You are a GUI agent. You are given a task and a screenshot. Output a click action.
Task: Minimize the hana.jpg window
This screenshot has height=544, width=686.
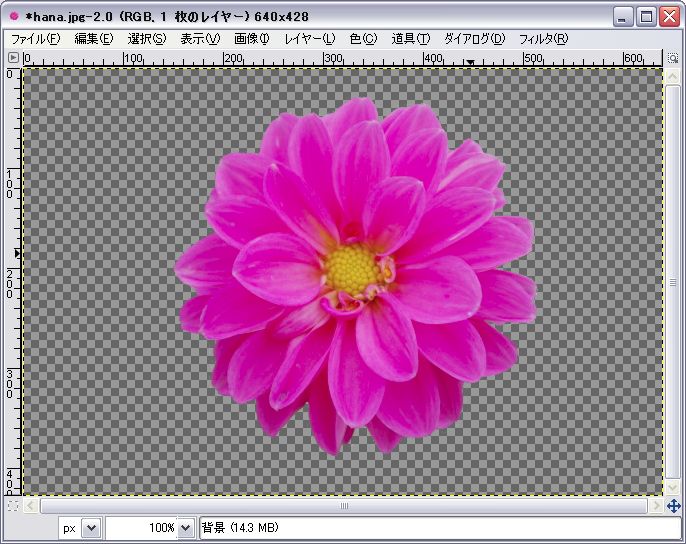(x=623, y=17)
